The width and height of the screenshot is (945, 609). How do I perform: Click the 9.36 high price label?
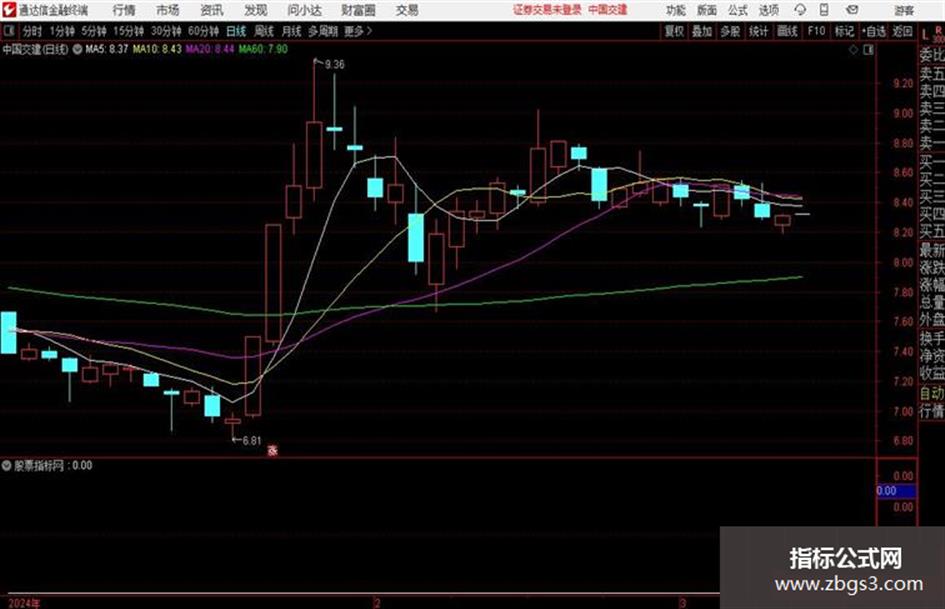334,65
